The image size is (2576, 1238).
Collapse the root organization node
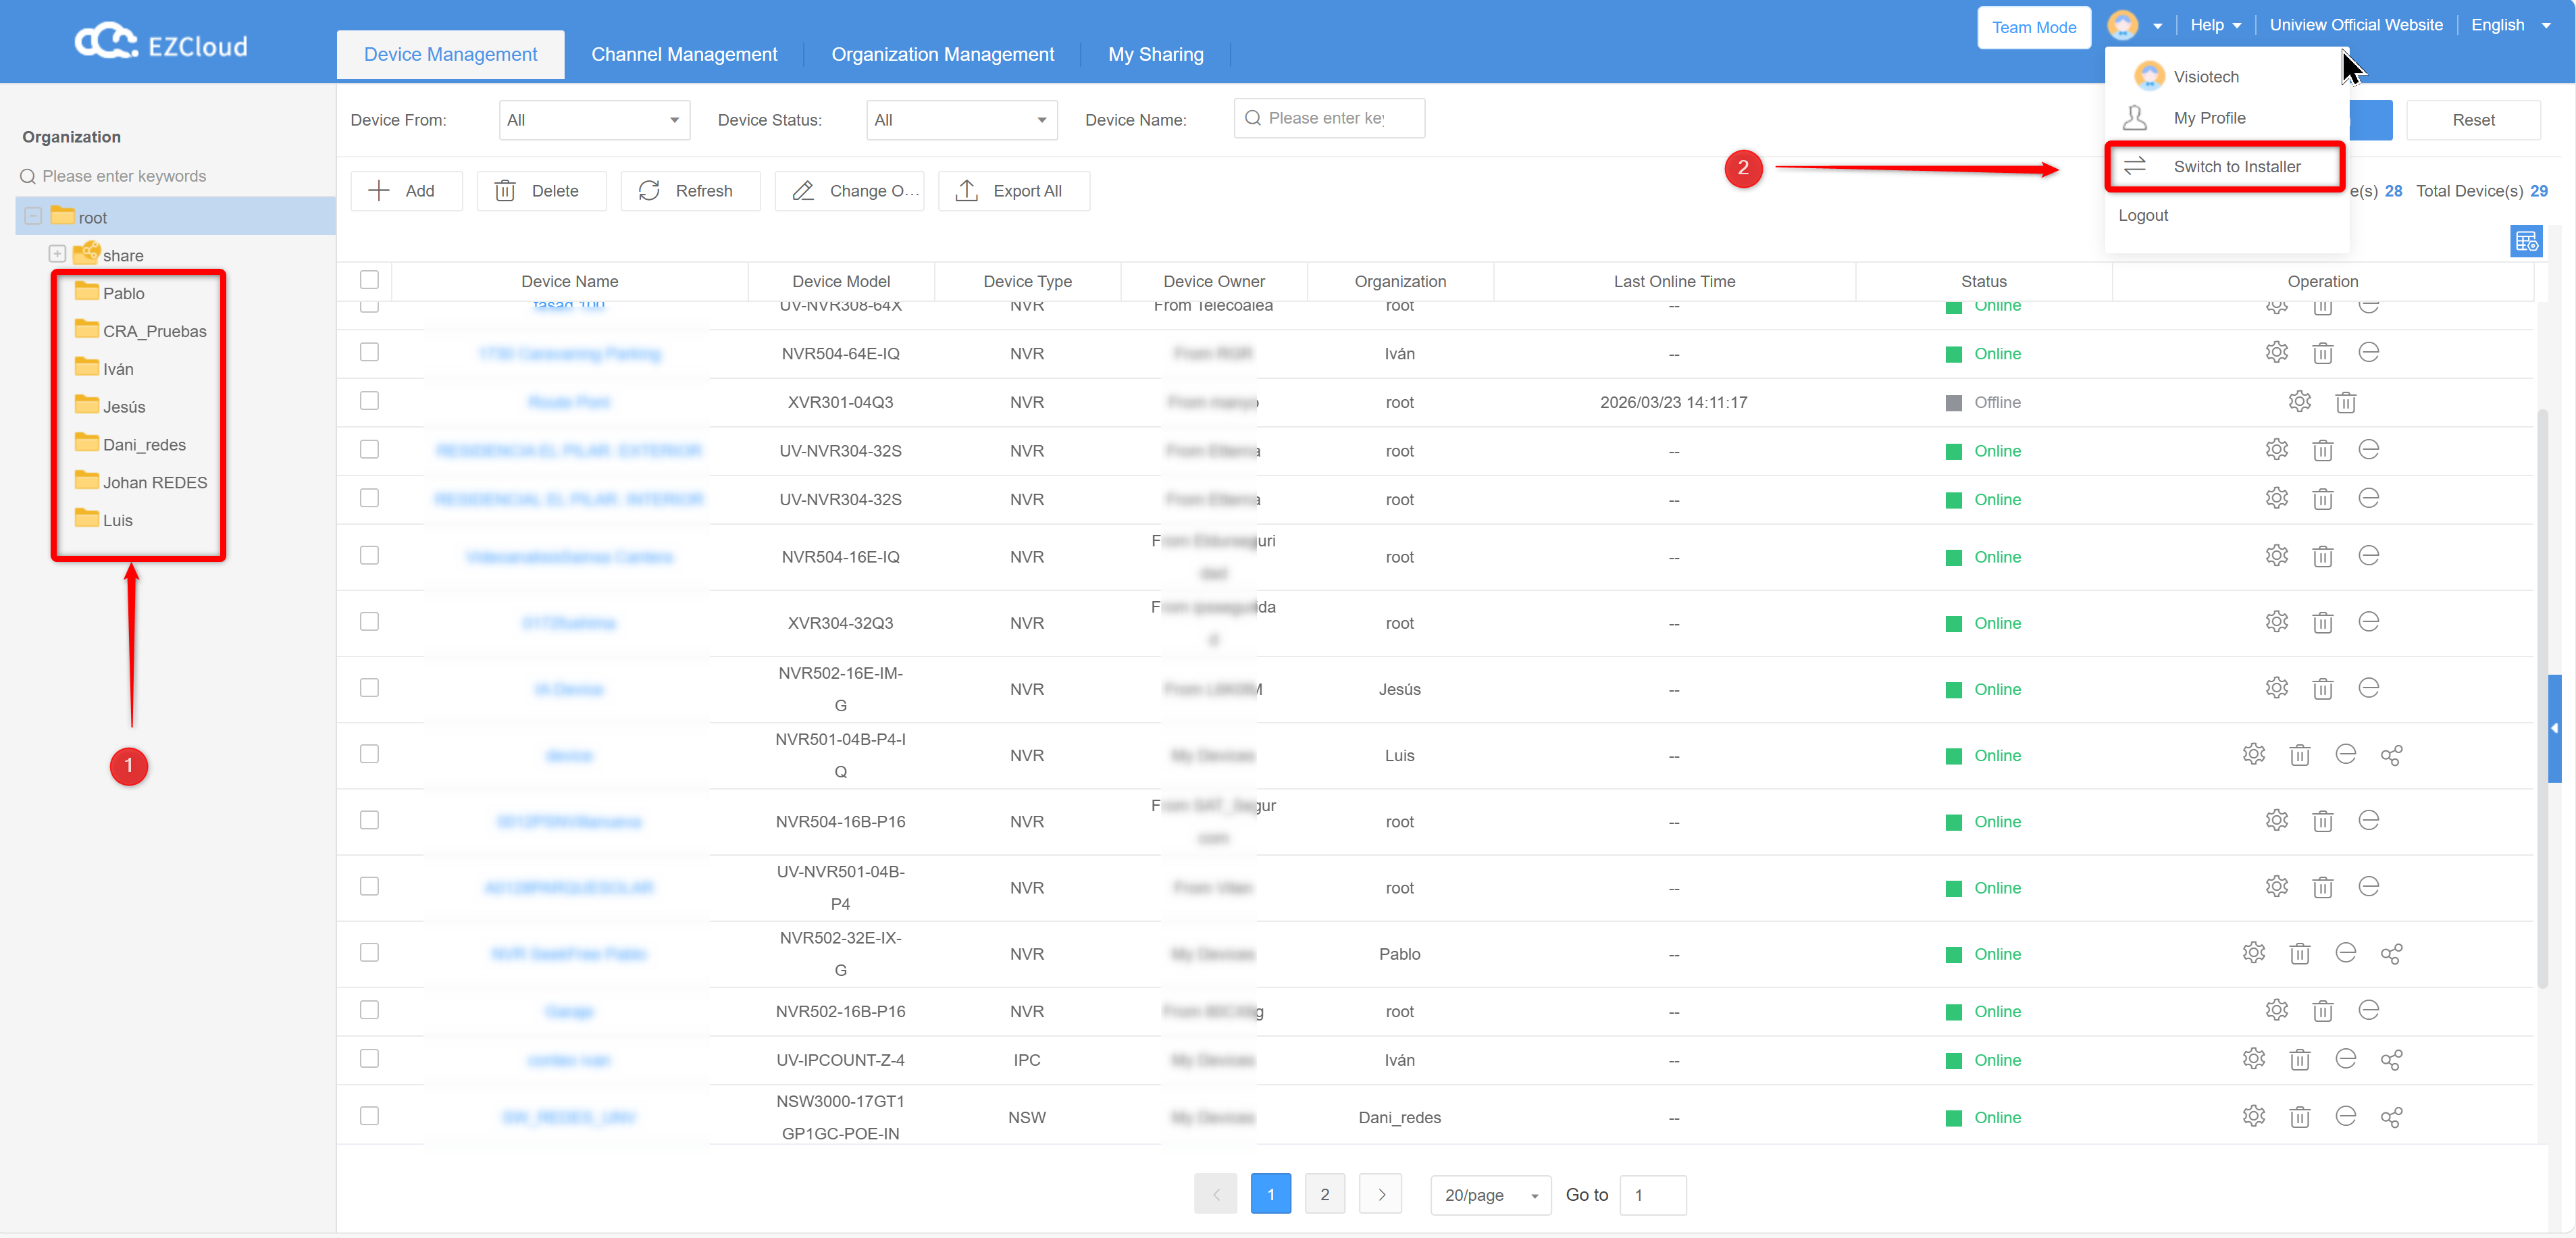click(33, 216)
